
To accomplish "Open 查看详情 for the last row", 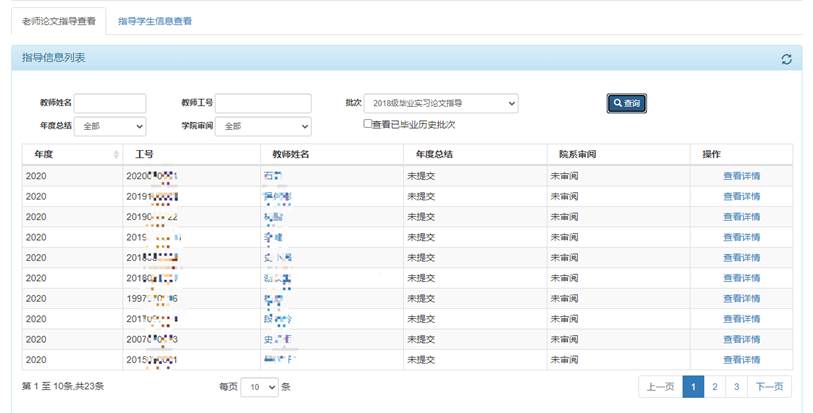I will point(741,360).
